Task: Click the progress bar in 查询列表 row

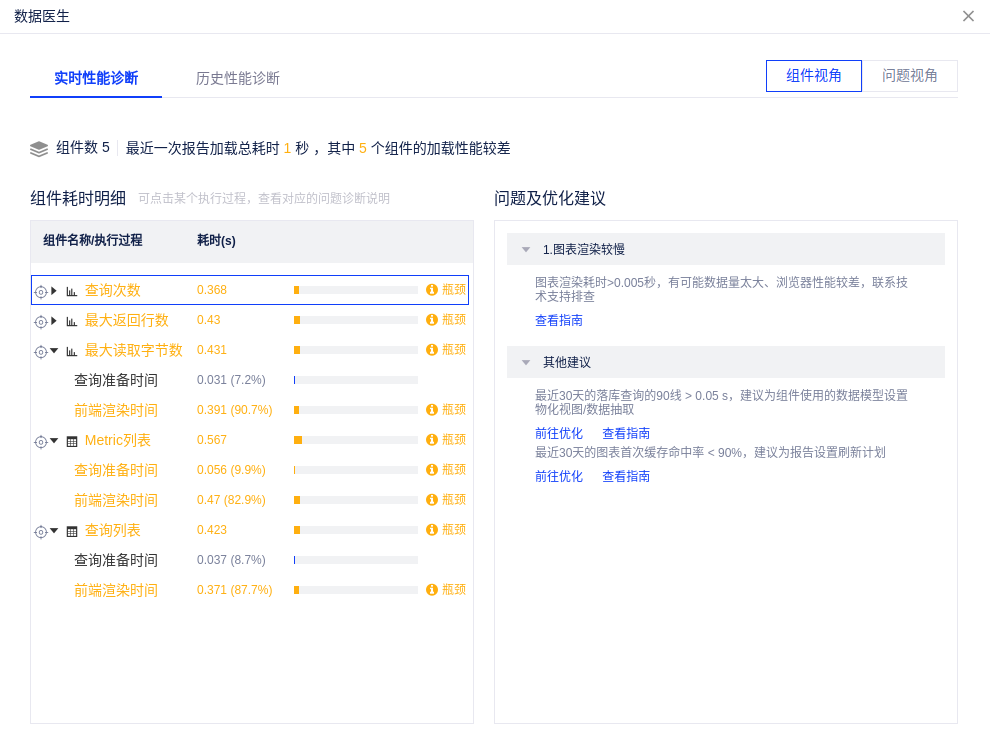Action: (x=355, y=530)
